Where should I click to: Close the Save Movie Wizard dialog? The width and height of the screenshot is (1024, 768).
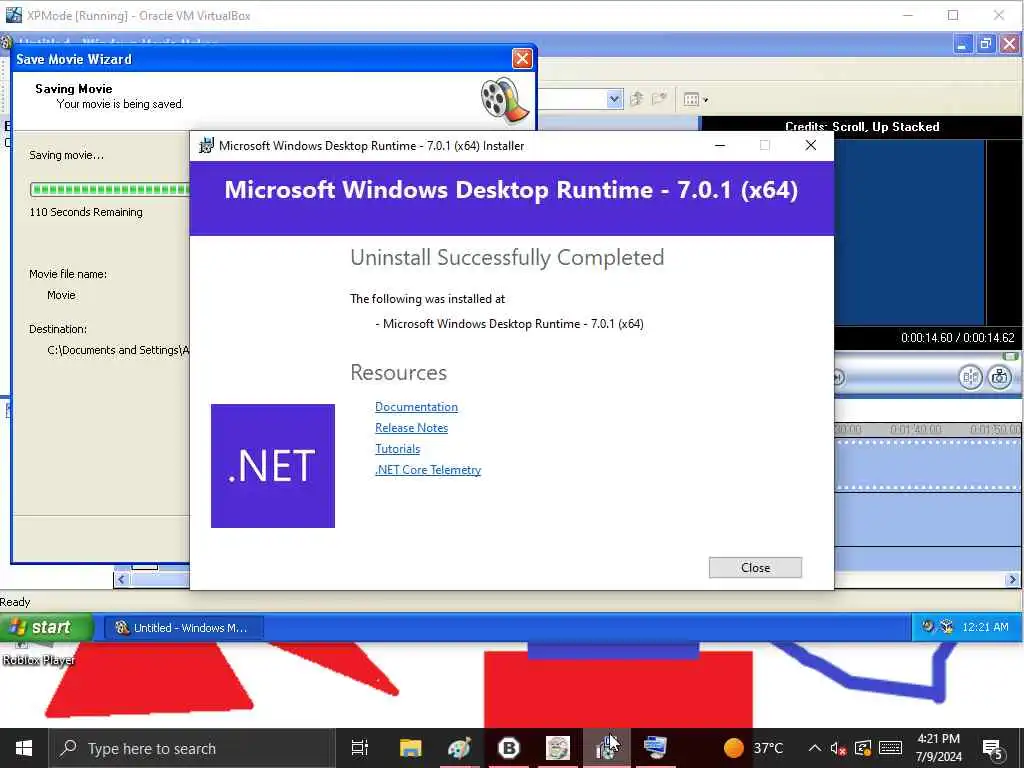[522, 59]
